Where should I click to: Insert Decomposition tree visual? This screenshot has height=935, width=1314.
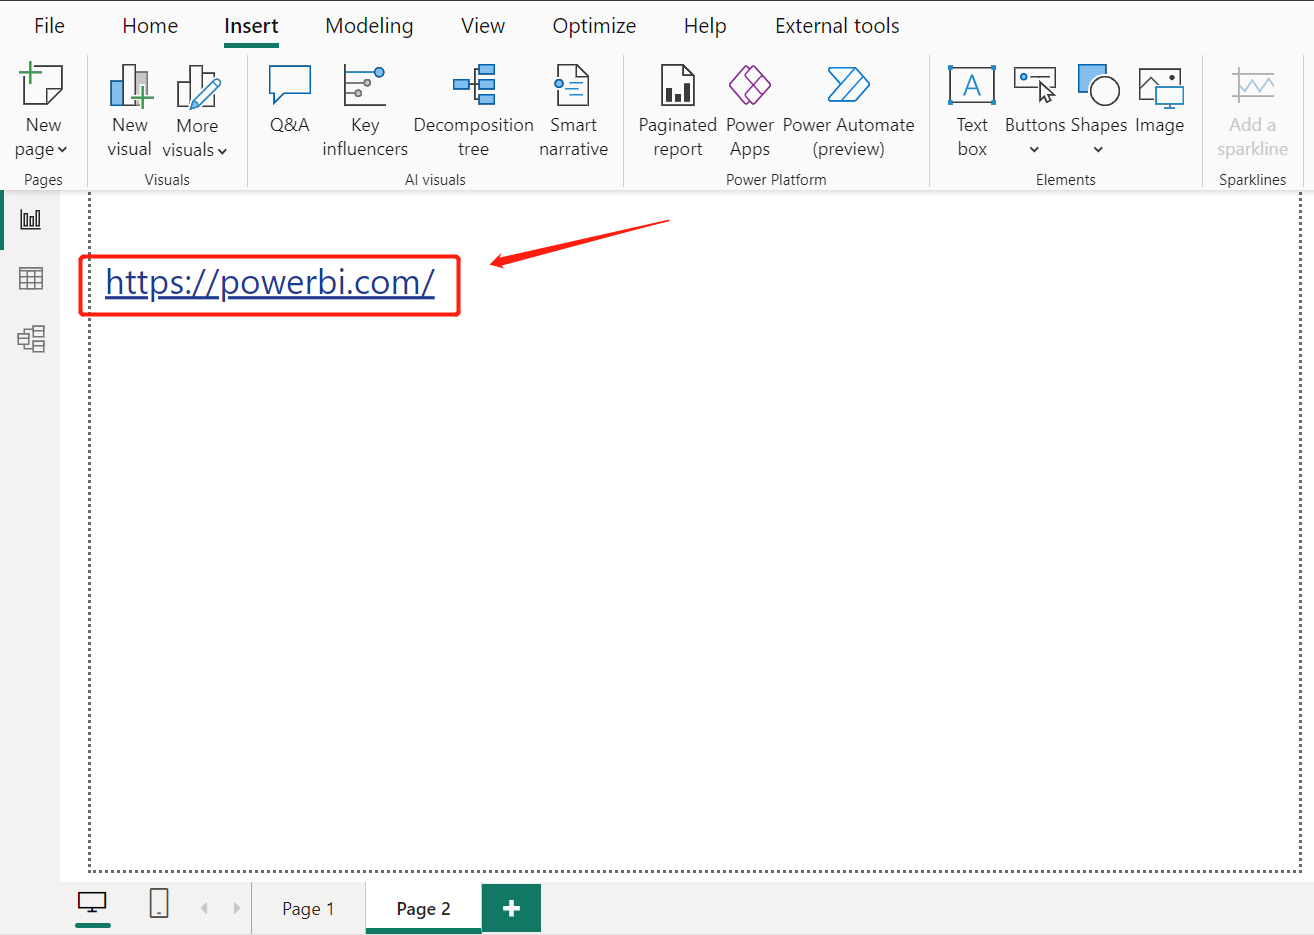tap(473, 110)
